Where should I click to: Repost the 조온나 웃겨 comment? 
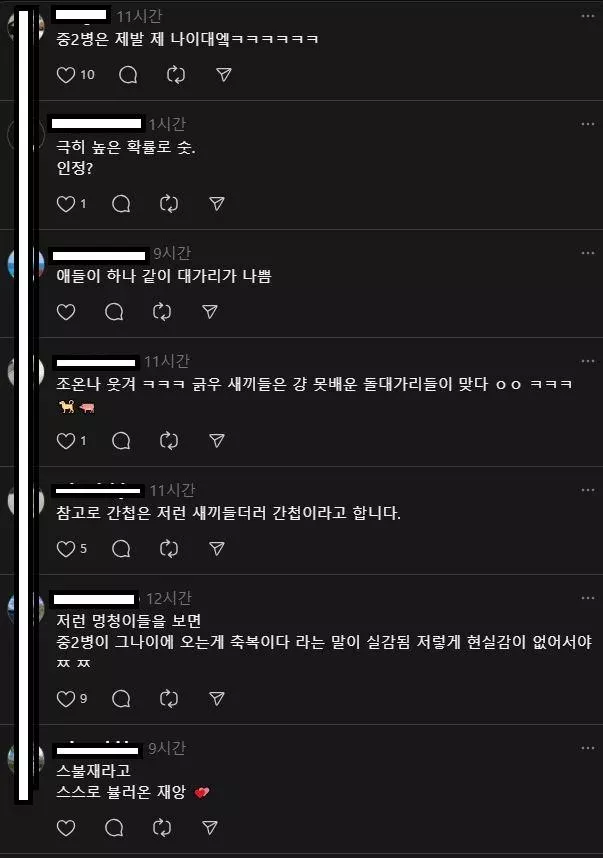(169, 440)
